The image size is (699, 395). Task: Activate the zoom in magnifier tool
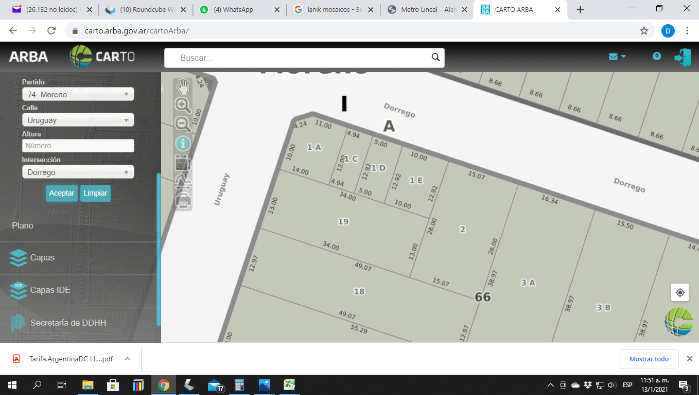click(183, 105)
